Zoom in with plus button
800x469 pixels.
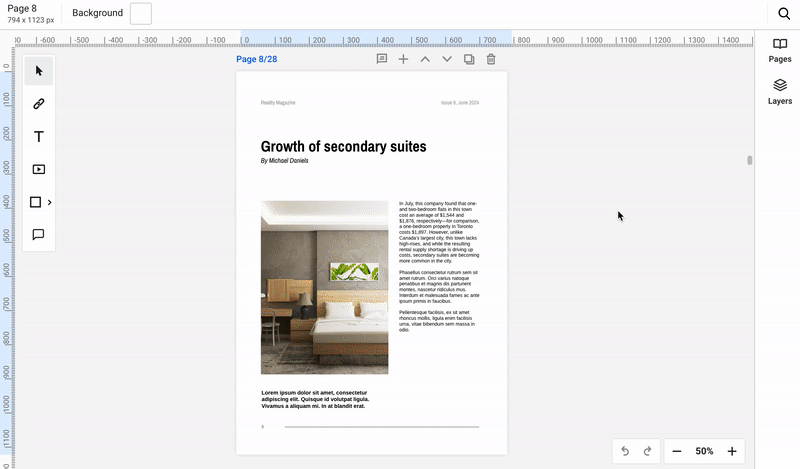pyautogui.click(x=732, y=451)
